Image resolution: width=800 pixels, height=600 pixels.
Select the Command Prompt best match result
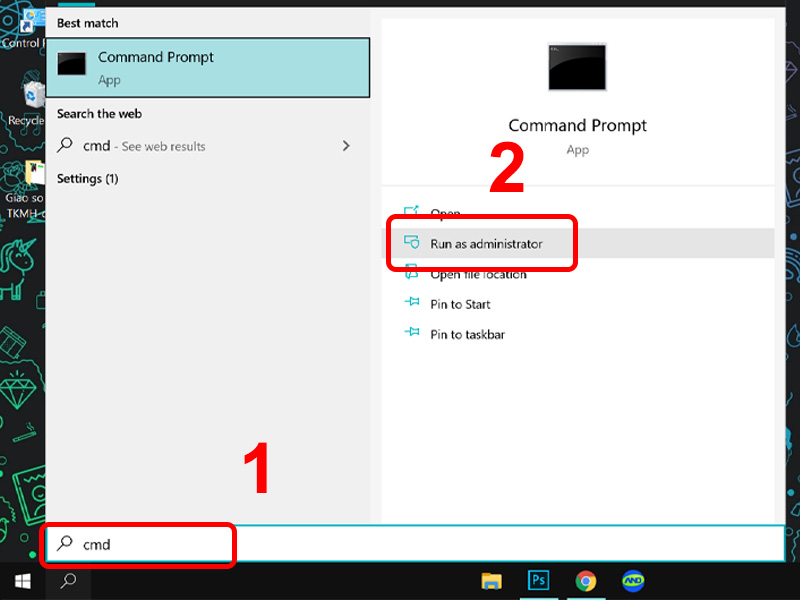point(208,66)
